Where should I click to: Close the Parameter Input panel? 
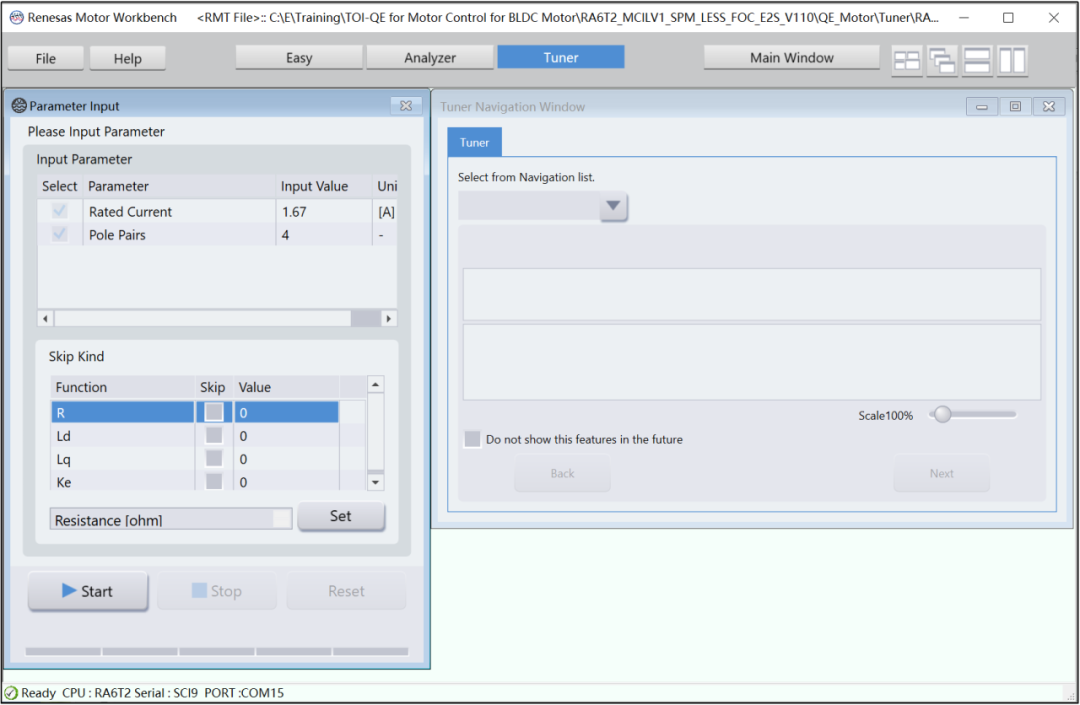406,105
